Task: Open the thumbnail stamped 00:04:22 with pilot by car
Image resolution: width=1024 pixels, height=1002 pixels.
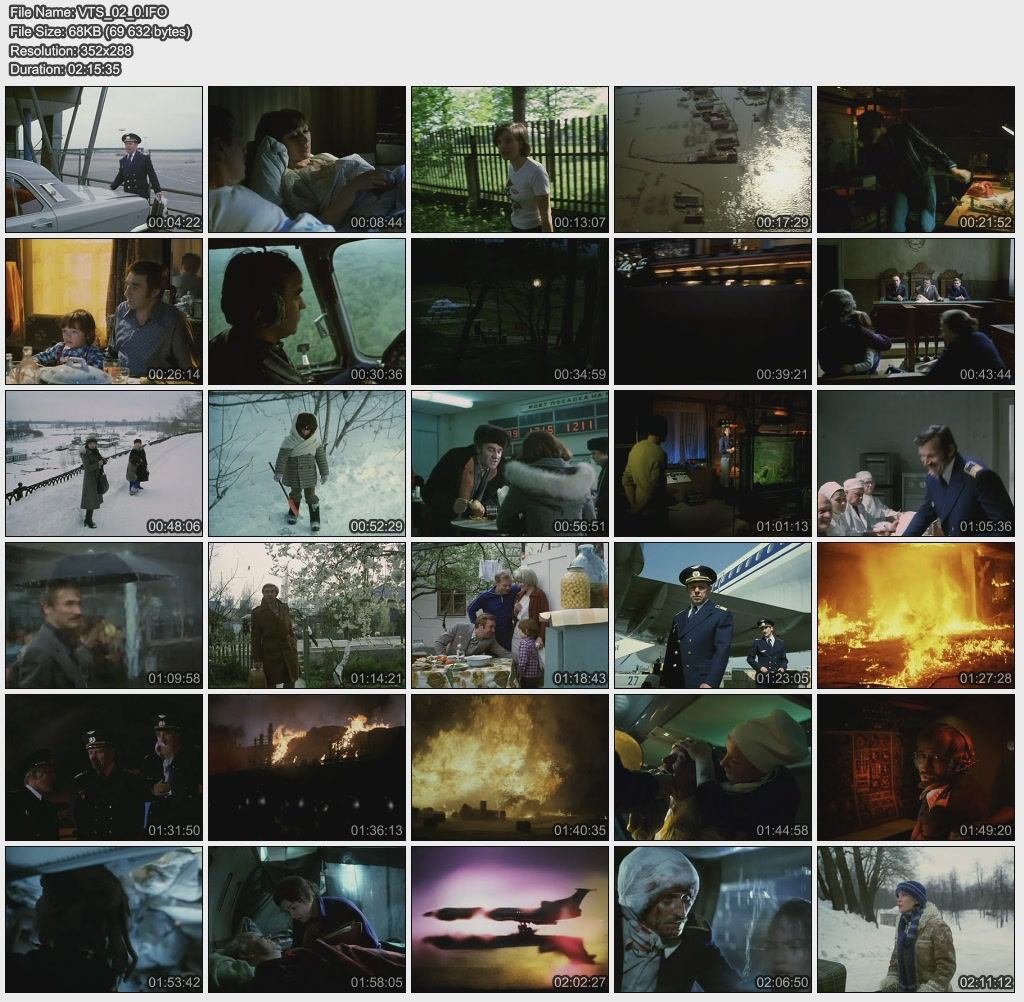Action: click(x=104, y=159)
